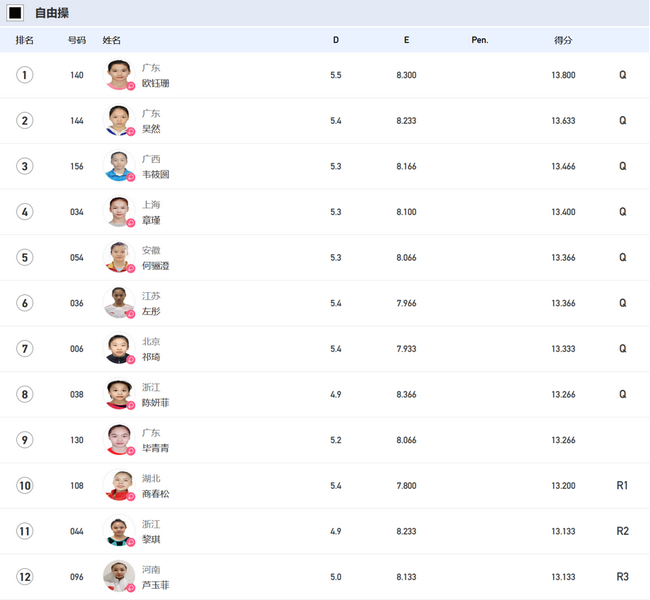Click the E score 7.800
650x600 pixels.
(406, 486)
